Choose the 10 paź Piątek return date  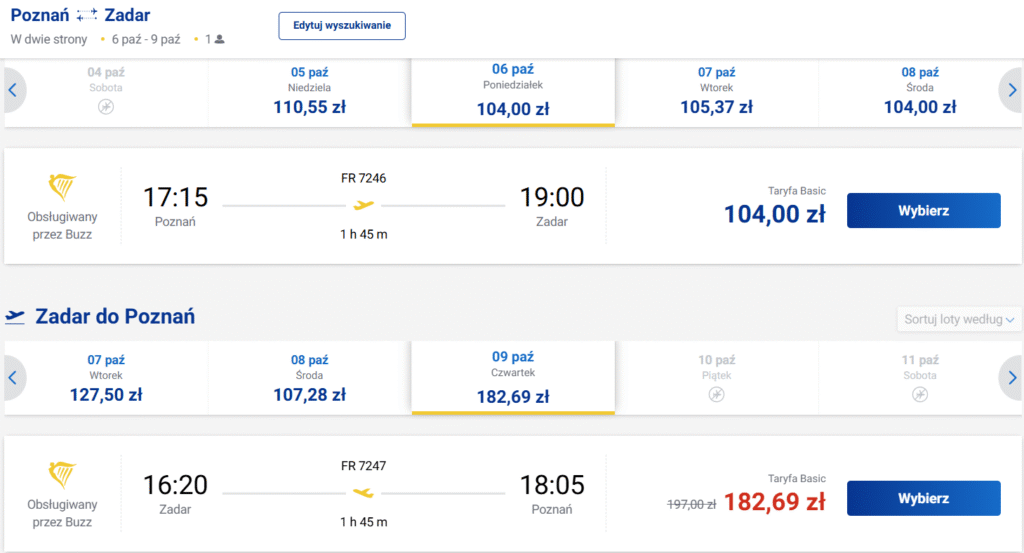716,378
